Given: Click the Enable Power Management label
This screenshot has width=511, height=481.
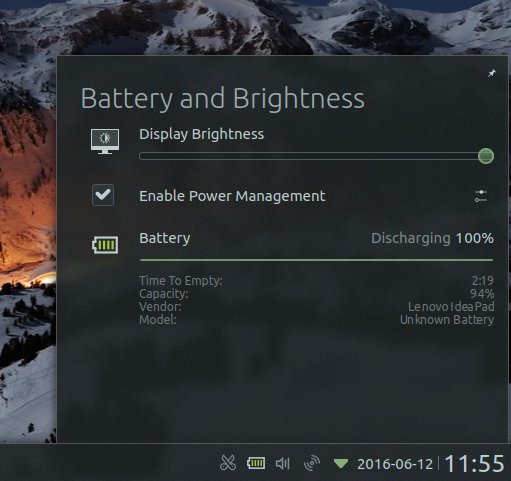Looking at the screenshot, I should pos(232,196).
